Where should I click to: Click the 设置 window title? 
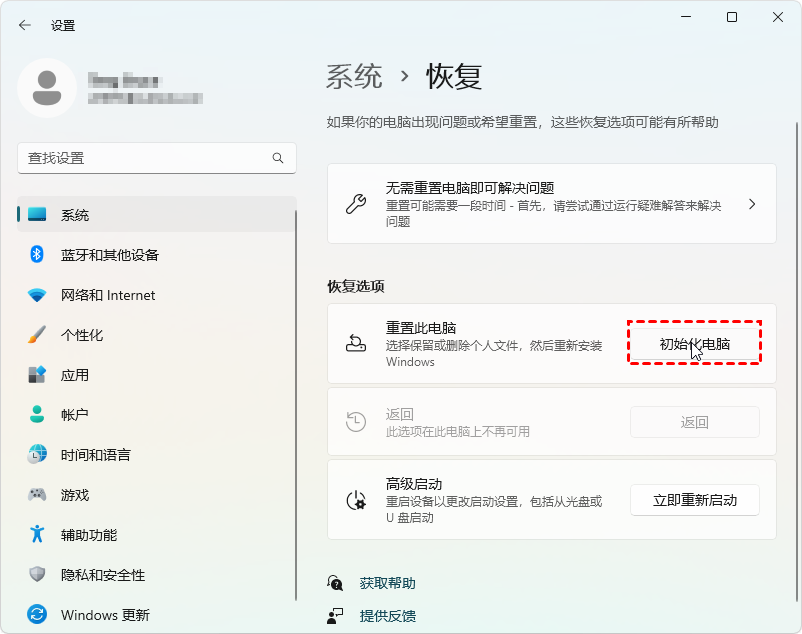pyautogui.click(x=63, y=25)
